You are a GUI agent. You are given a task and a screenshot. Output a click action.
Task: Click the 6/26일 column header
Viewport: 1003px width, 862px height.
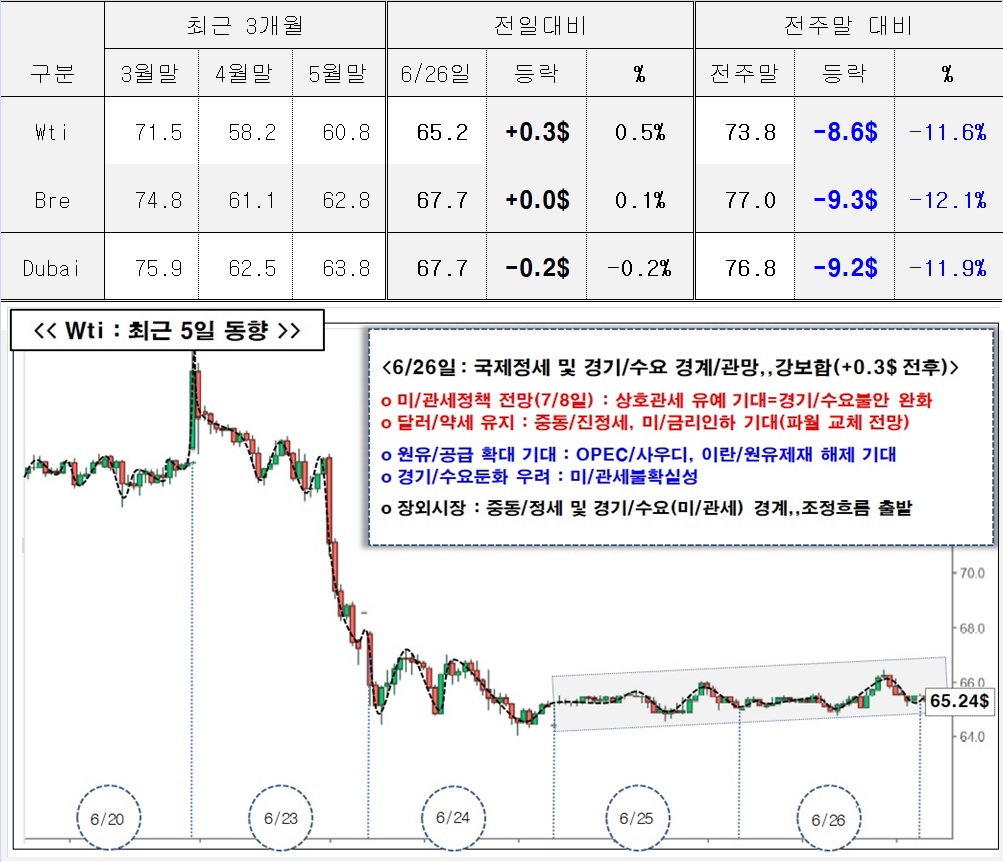point(436,73)
